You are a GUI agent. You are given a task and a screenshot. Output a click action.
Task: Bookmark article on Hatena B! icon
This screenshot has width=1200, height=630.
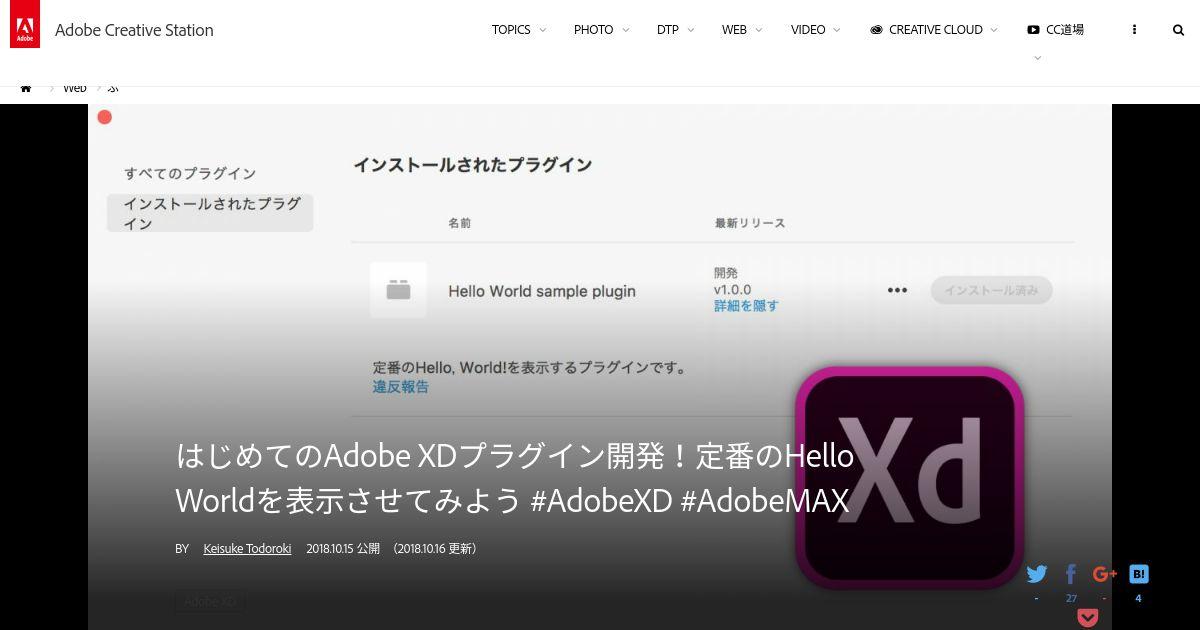click(1139, 574)
